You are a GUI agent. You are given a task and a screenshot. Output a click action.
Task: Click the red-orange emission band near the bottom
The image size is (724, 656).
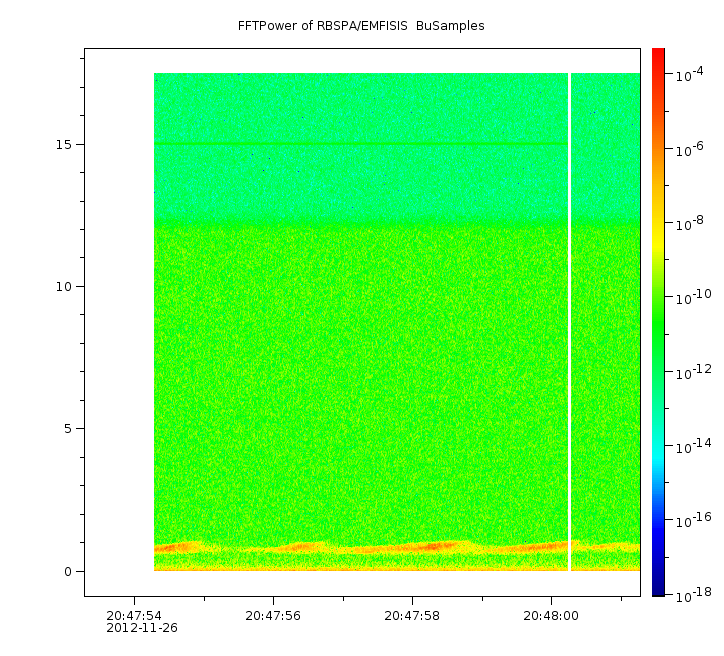click(x=430, y=546)
